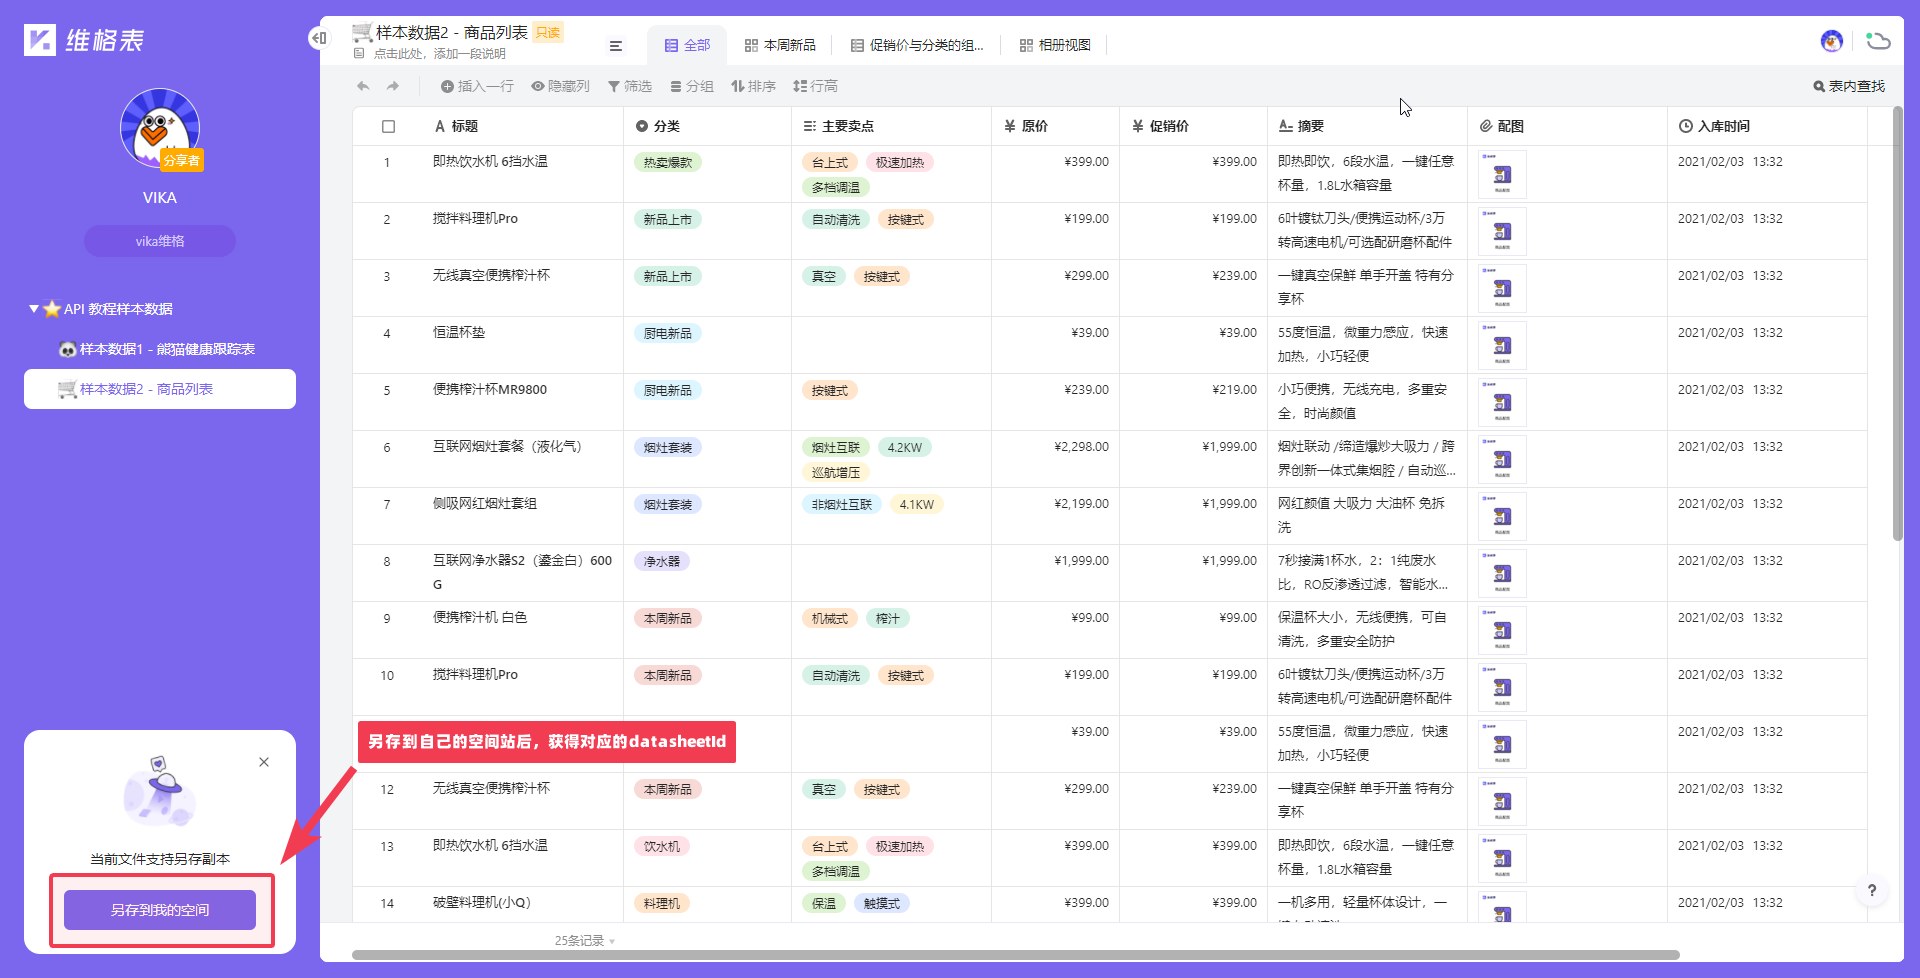
Task: Click the vika维格 space button
Action: pos(160,241)
